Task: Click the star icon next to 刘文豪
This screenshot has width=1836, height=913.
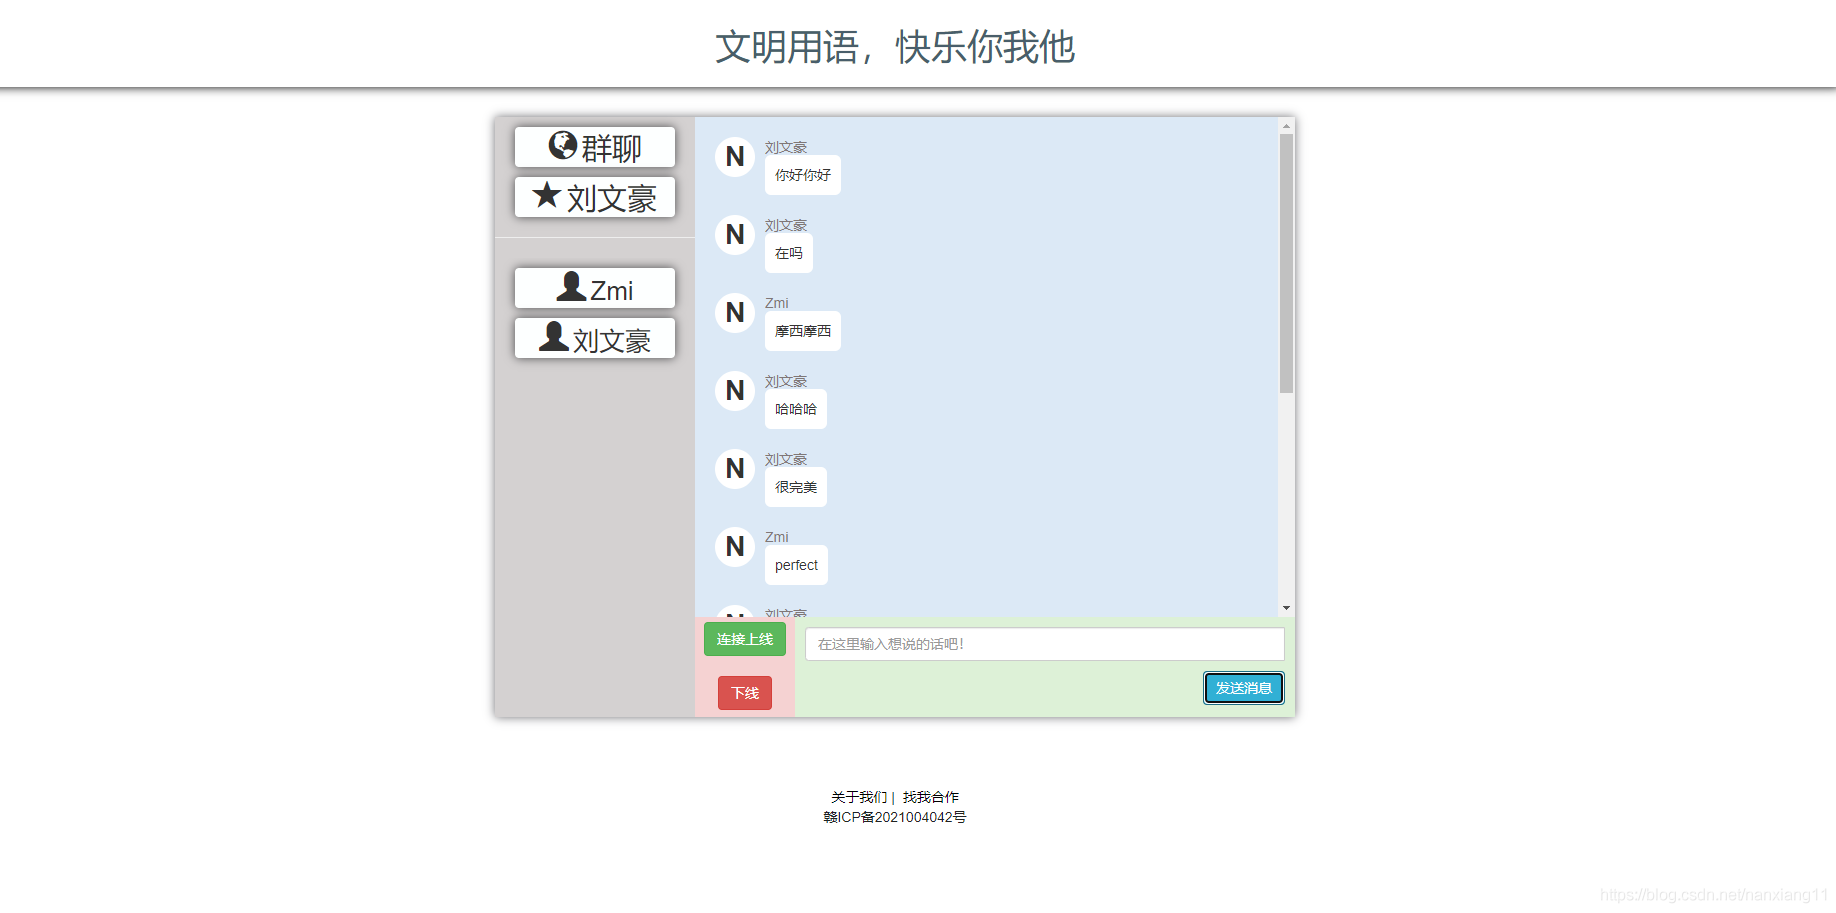Action: [548, 196]
